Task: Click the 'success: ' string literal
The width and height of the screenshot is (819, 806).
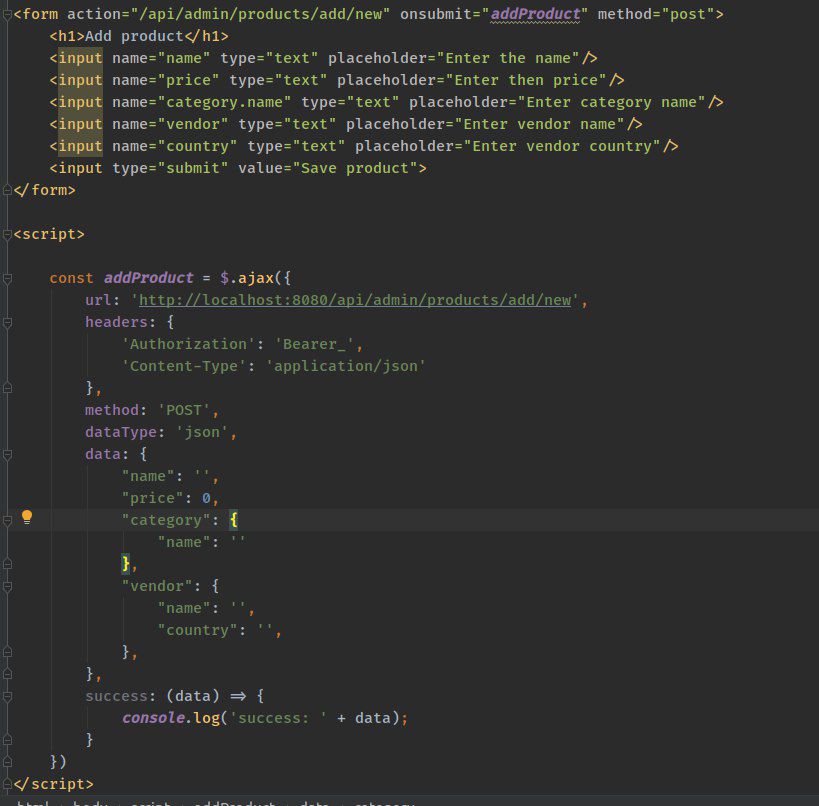Action: pos(278,718)
